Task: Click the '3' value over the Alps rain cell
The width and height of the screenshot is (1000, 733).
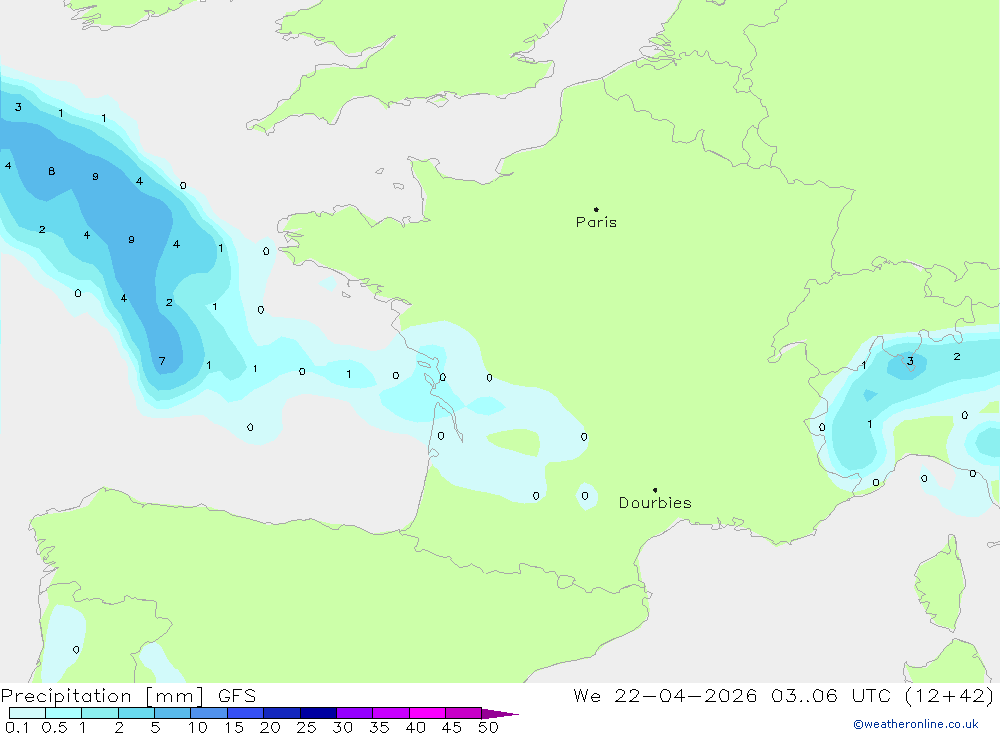Action: (x=910, y=361)
